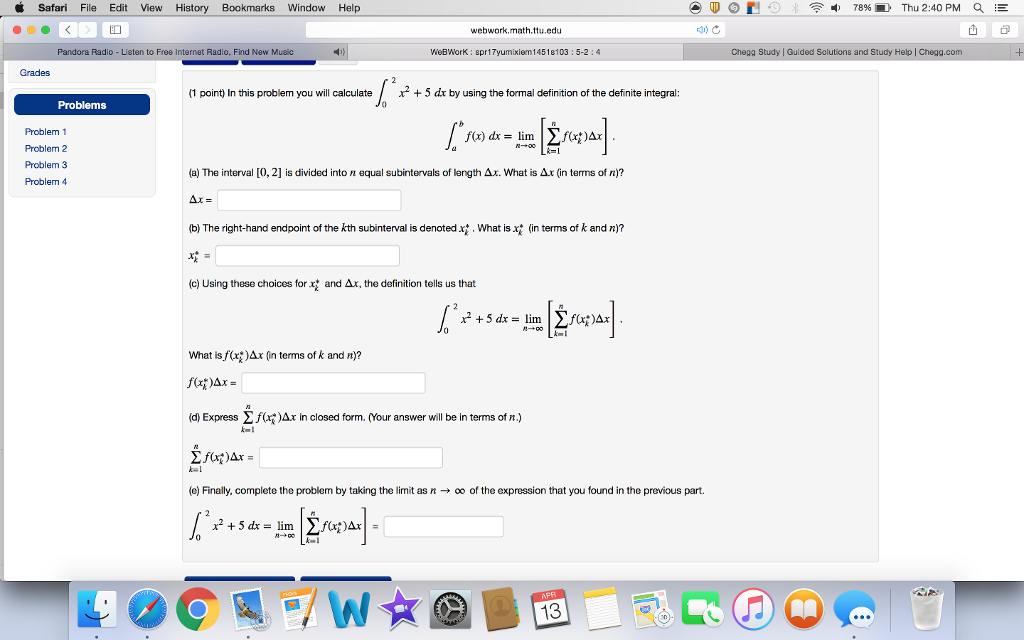This screenshot has height=640, width=1024.
Task: Open Wi-Fi status menu
Action: tap(816, 8)
